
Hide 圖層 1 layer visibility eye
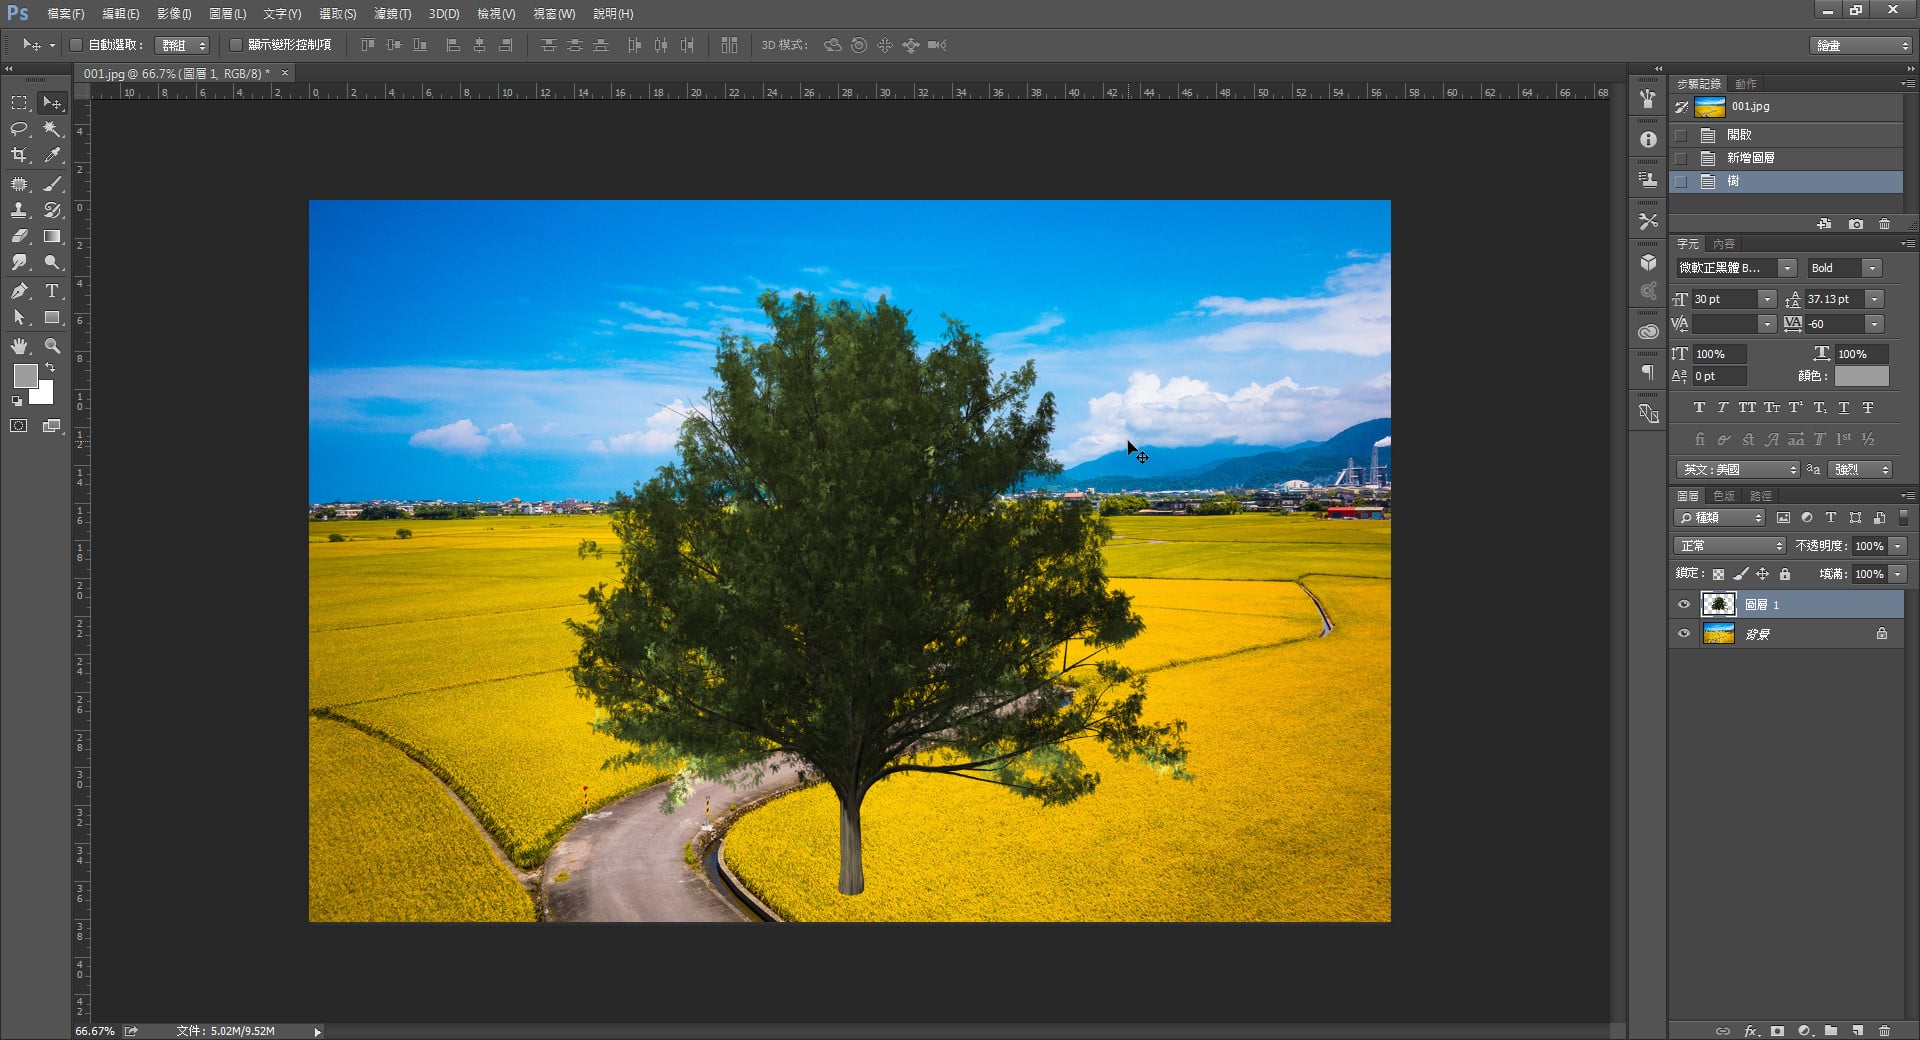coord(1684,604)
